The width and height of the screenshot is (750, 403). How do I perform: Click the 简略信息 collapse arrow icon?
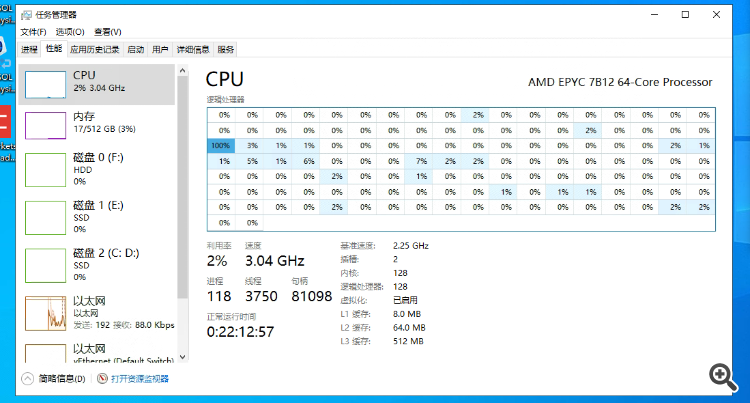(x=28, y=379)
